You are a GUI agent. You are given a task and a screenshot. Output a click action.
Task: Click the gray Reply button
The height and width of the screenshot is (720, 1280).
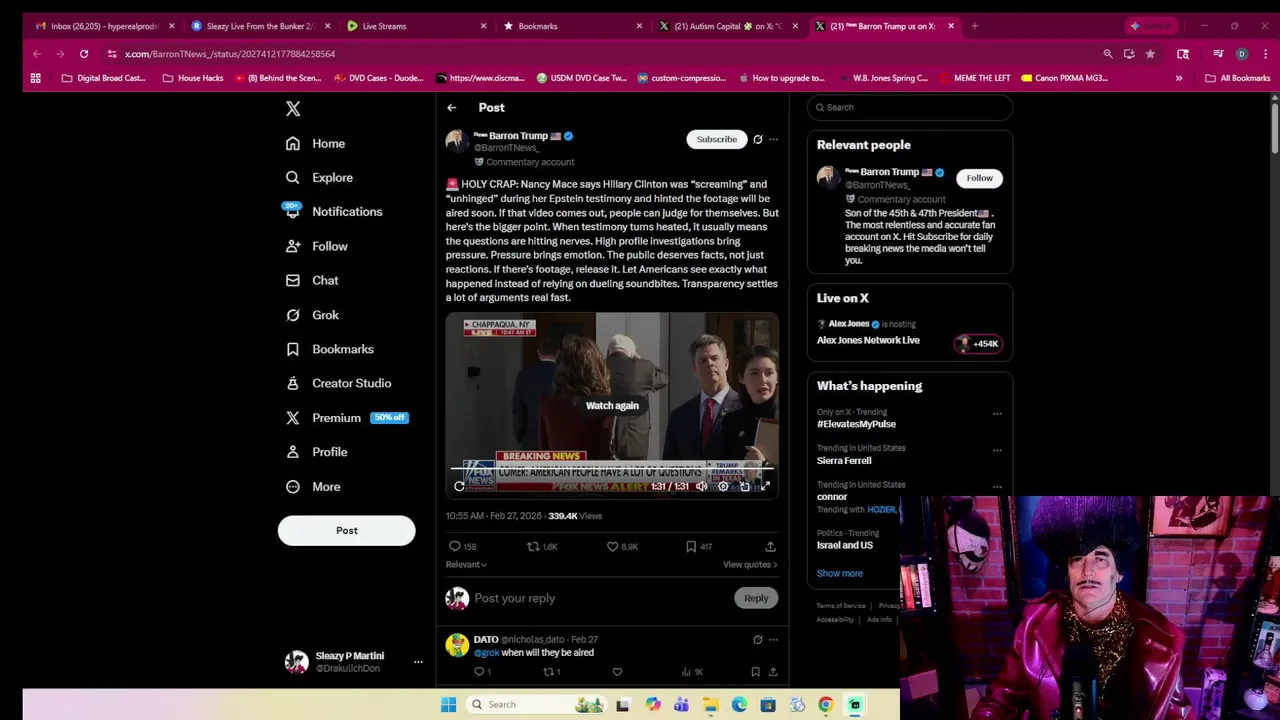(x=756, y=598)
